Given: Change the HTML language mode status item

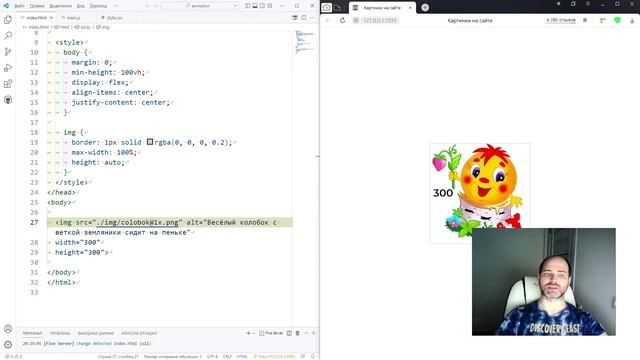Looking at the screenshot, I should coord(242,356).
